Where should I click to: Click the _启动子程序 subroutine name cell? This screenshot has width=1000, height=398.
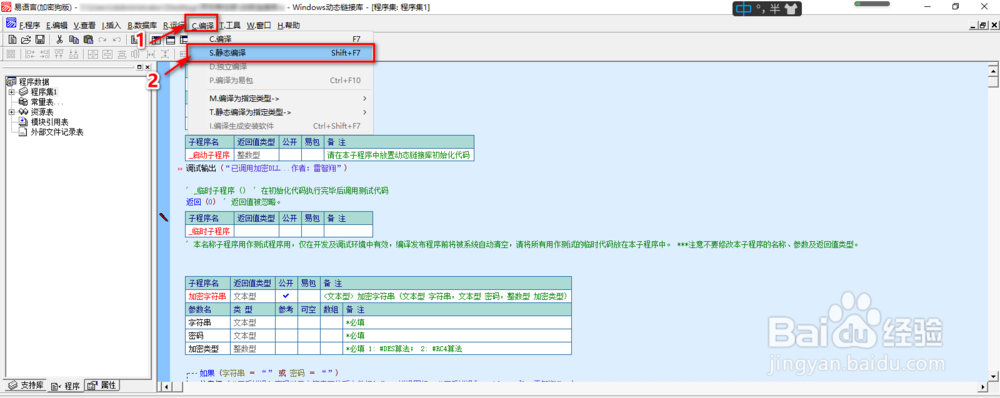pos(209,155)
